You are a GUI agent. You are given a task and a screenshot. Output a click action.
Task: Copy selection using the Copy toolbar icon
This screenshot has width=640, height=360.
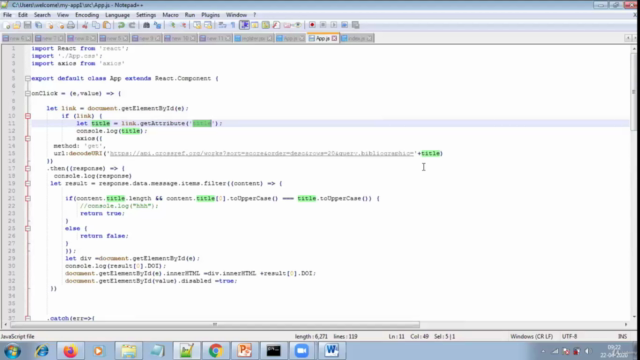pos(96,25)
